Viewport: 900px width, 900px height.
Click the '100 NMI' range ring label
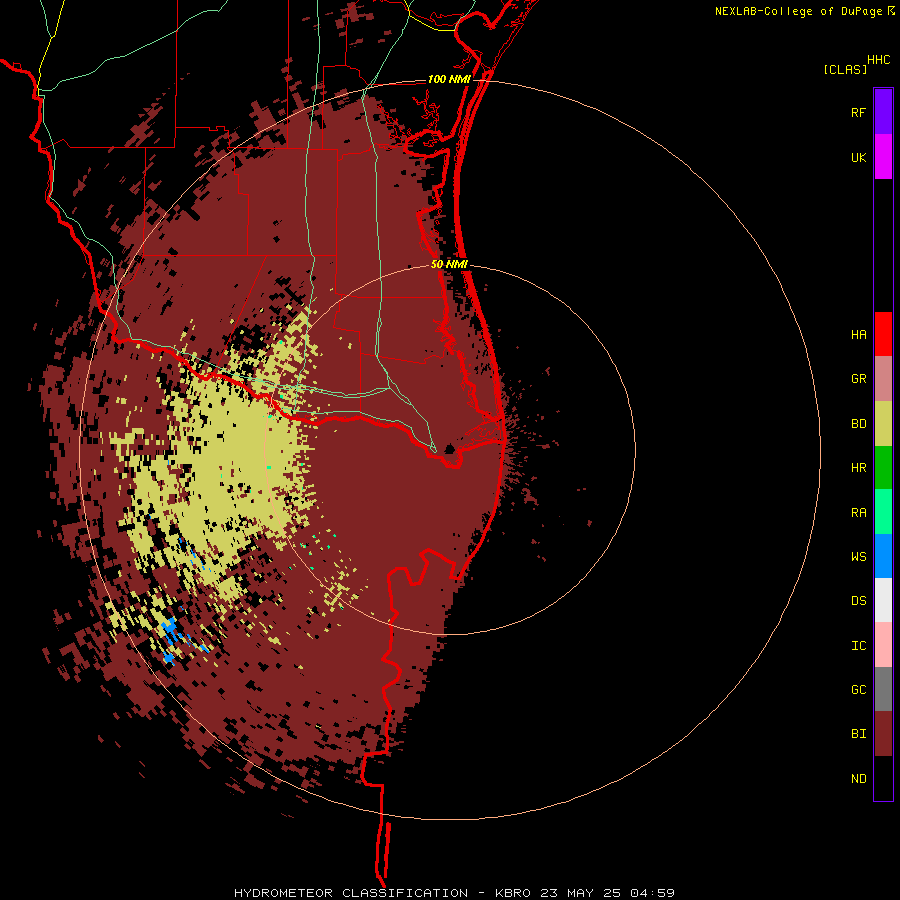[449, 79]
